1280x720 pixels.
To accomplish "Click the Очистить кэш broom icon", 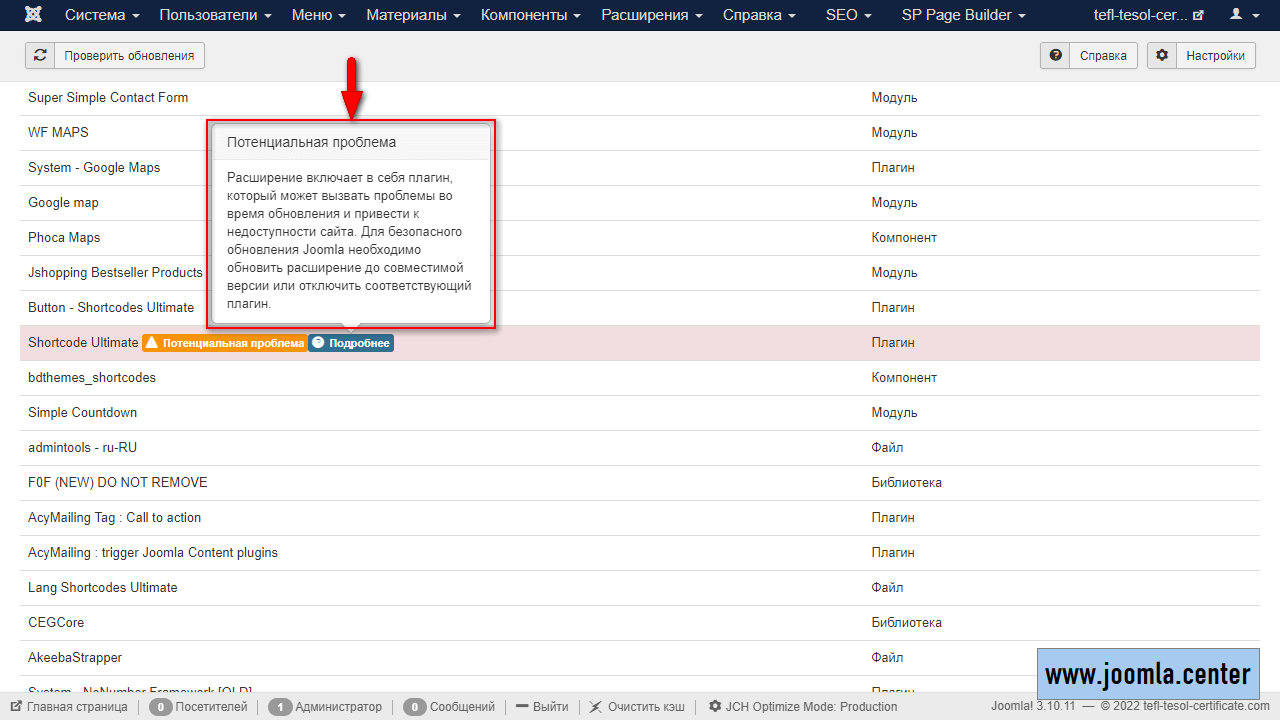I will (x=595, y=707).
